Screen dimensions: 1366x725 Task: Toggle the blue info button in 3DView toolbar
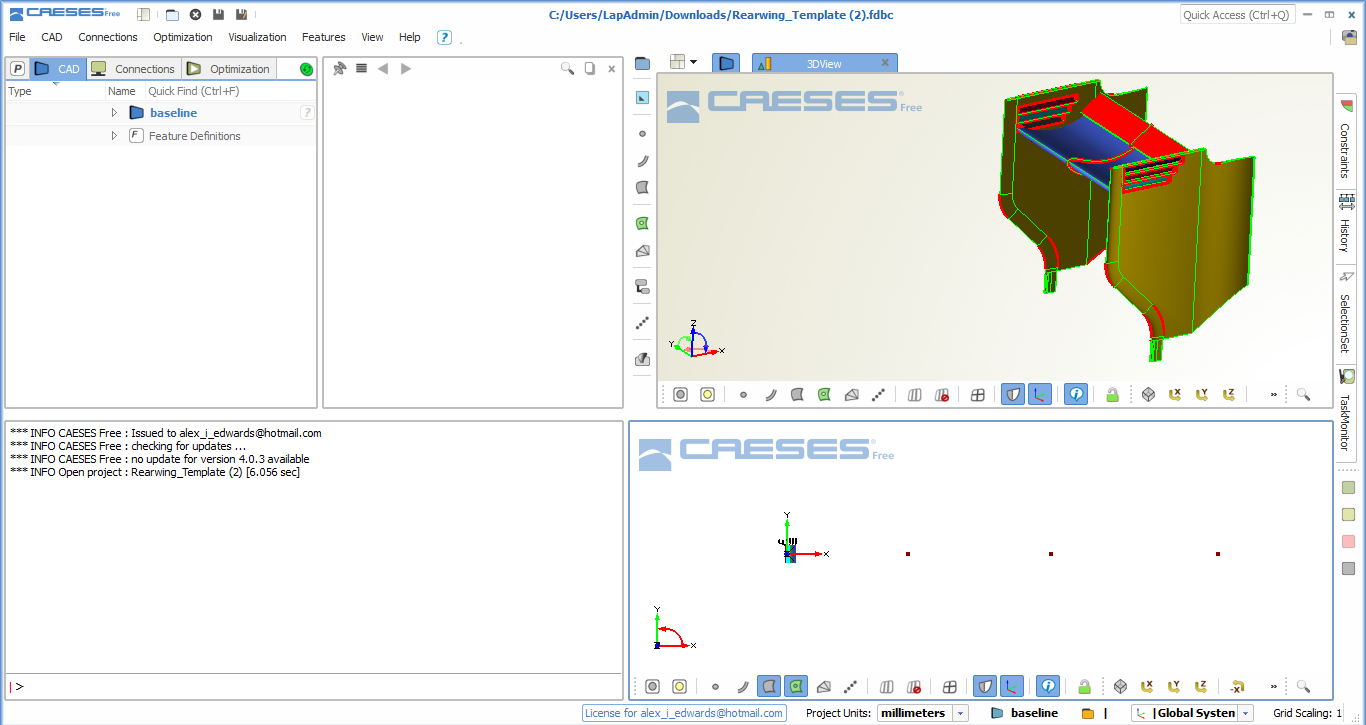[x=1076, y=394]
